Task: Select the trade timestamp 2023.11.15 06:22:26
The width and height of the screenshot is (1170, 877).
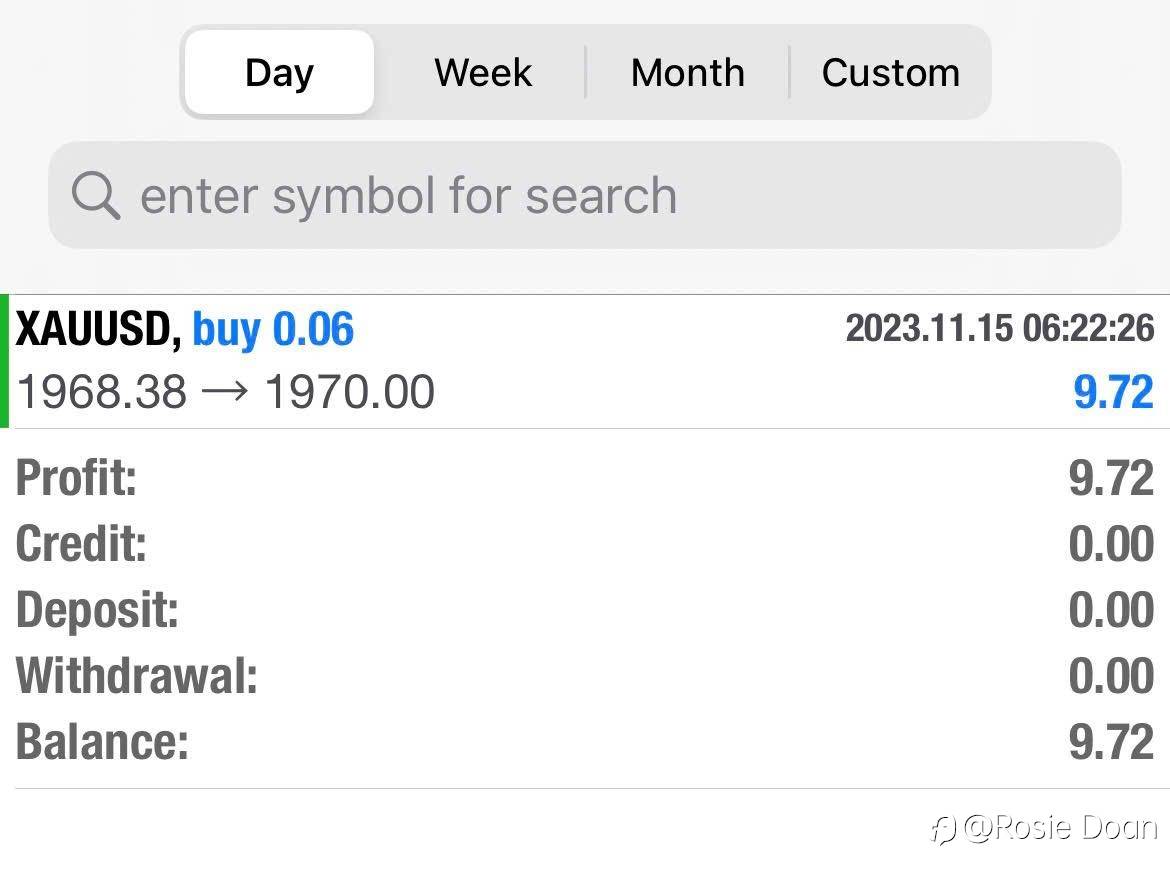Action: tap(999, 328)
